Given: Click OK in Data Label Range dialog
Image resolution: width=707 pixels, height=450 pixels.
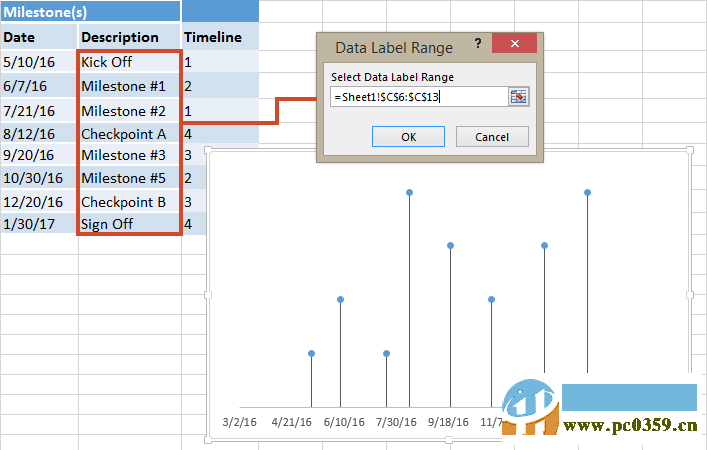Looking at the screenshot, I should (408, 137).
